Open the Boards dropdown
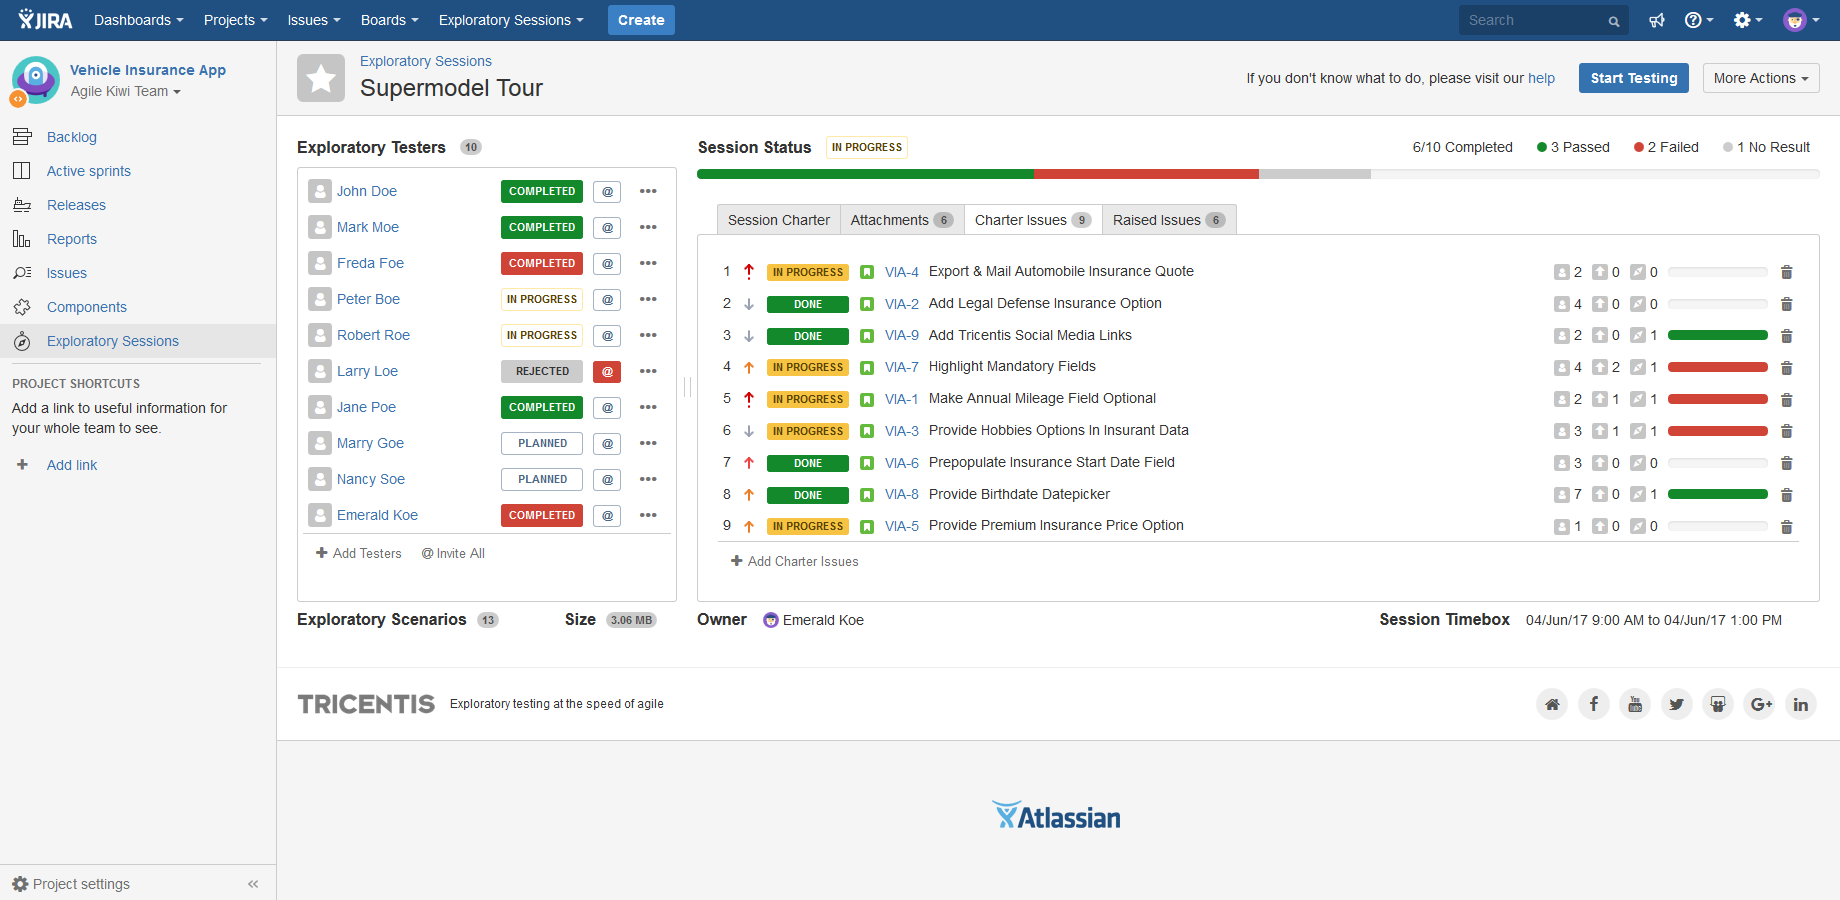1840x900 pixels. coord(390,20)
